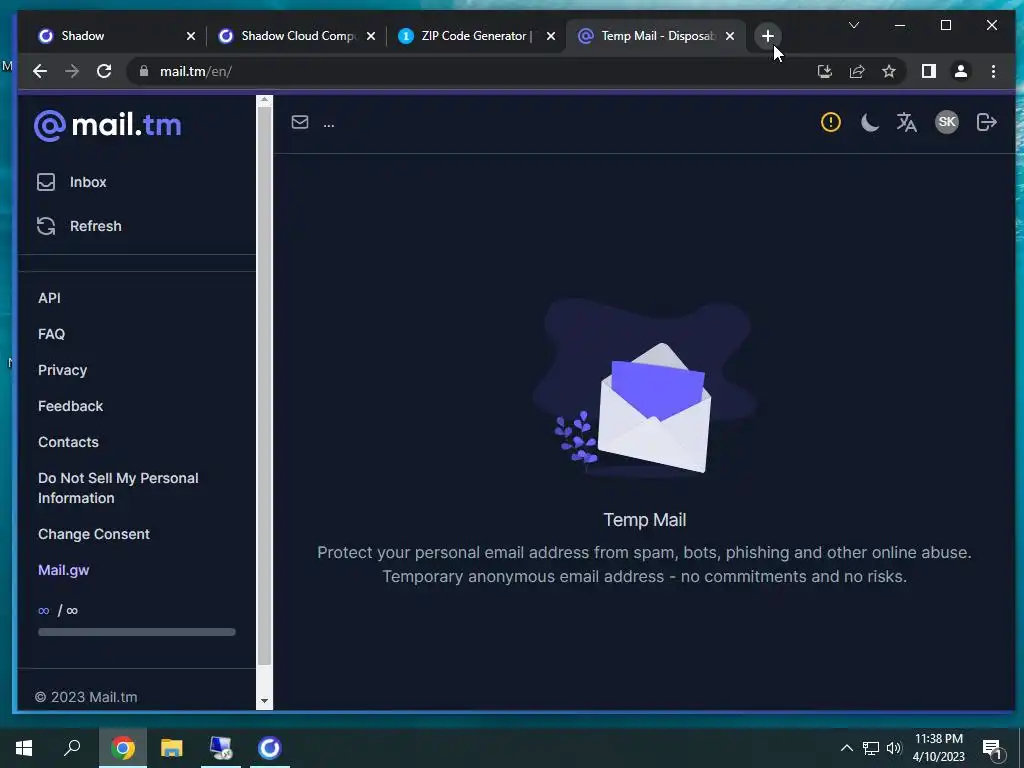
Task: Click the Chrome taskbar icon
Action: pyautogui.click(x=123, y=748)
